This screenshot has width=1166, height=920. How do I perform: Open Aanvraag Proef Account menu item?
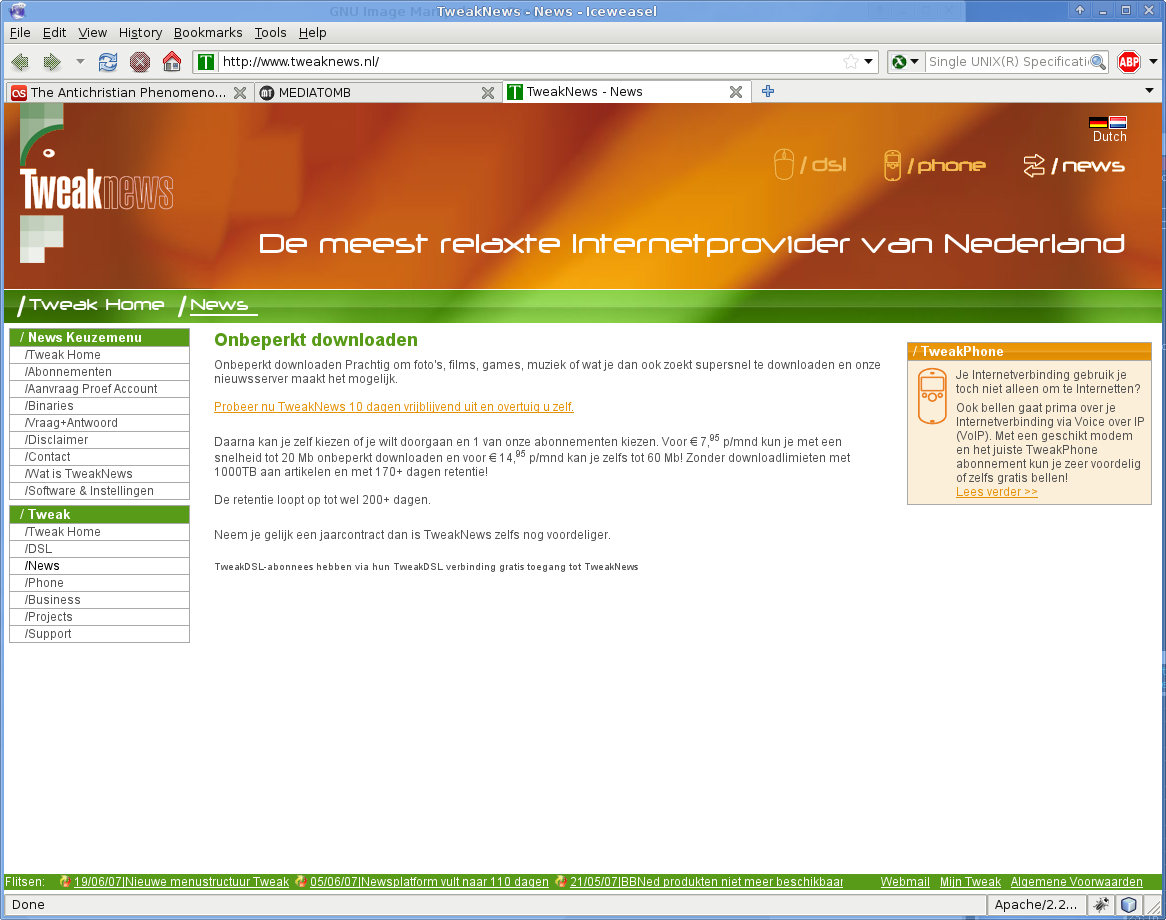[100, 389]
